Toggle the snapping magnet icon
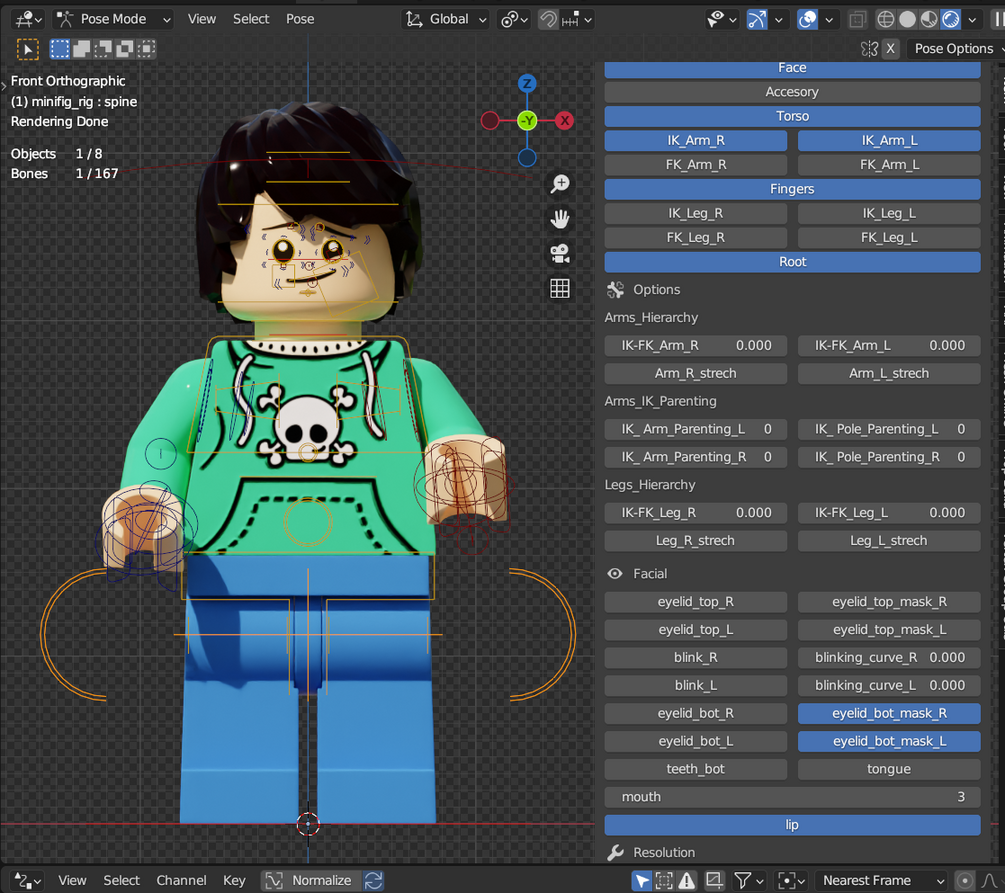The height and width of the screenshot is (893, 1005). (548, 19)
